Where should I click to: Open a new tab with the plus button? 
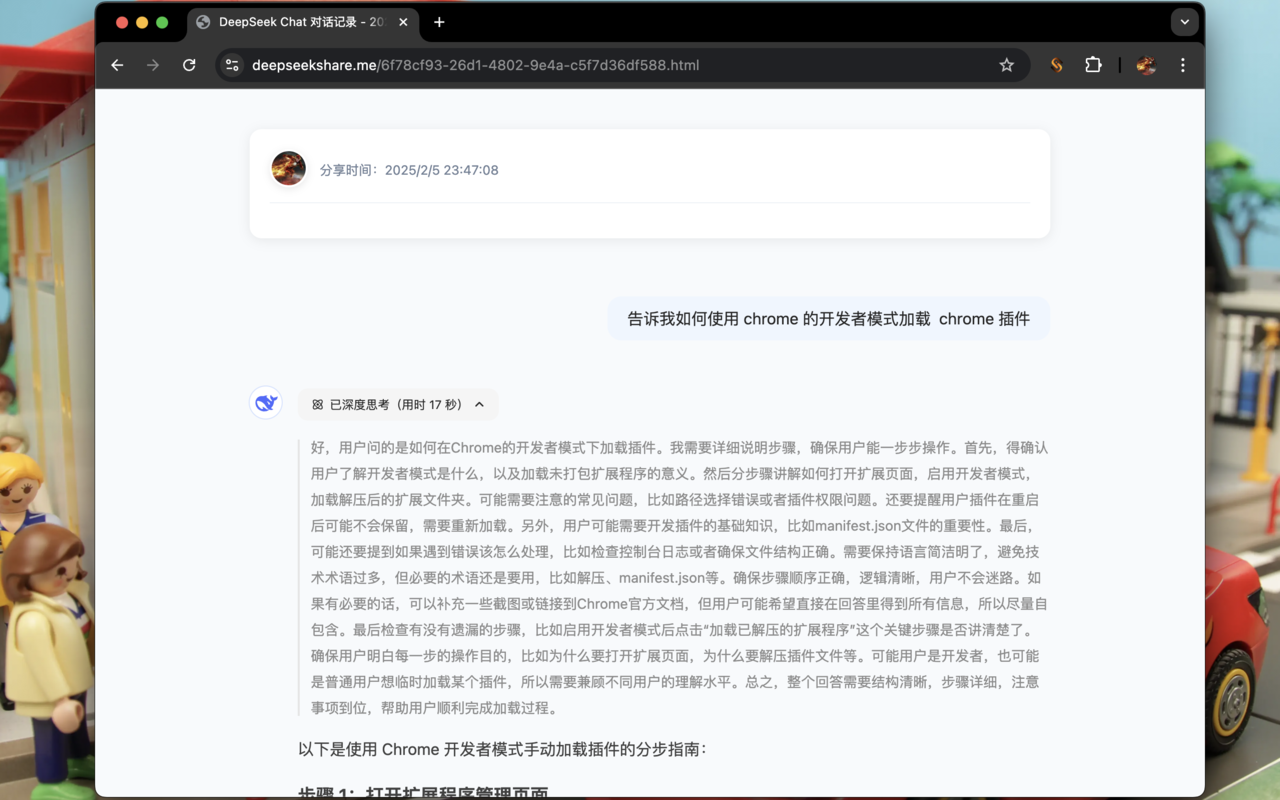coord(438,22)
